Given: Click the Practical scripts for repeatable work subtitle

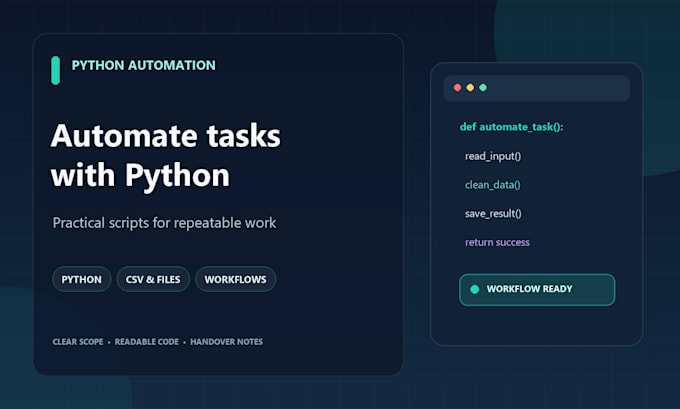Looking at the screenshot, I should (164, 223).
